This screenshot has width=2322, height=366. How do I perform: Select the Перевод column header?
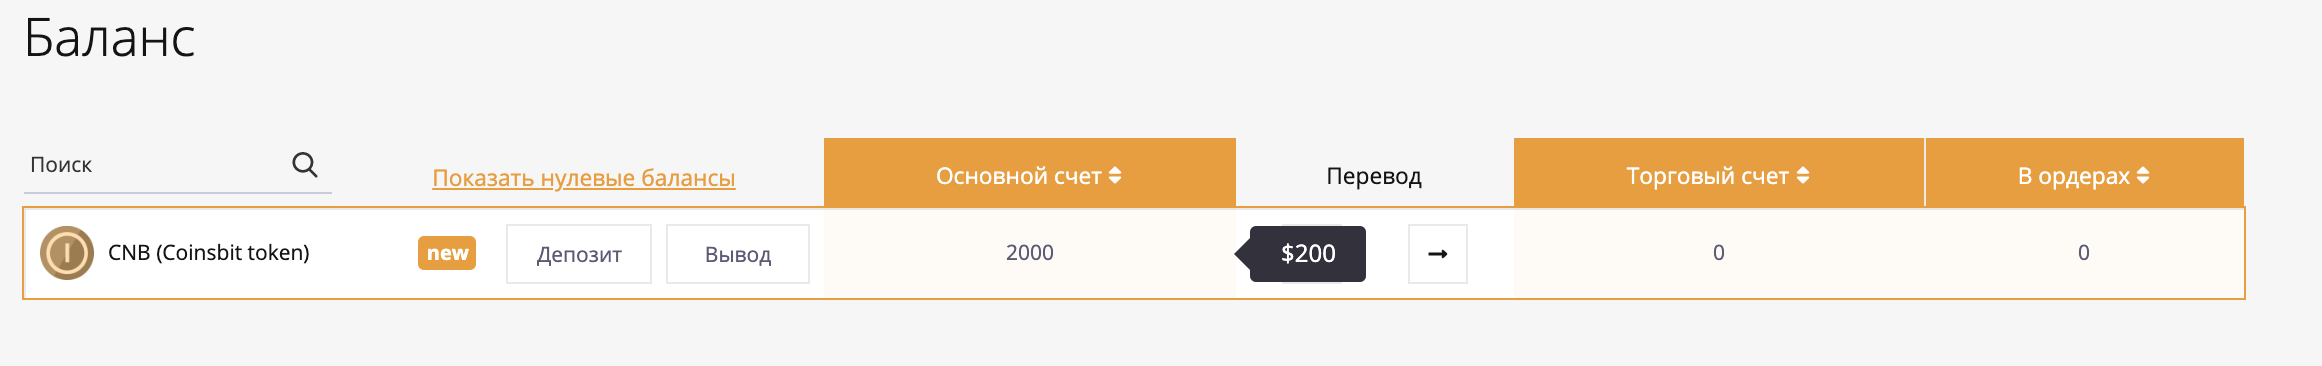[x=1374, y=176]
